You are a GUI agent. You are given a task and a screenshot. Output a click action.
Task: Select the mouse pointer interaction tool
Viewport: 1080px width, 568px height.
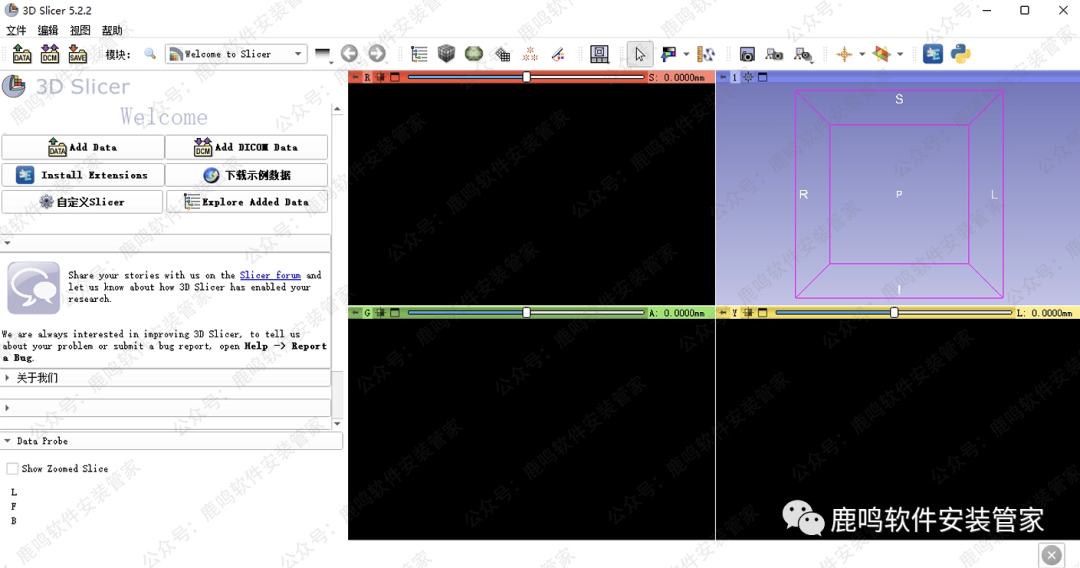(640, 54)
